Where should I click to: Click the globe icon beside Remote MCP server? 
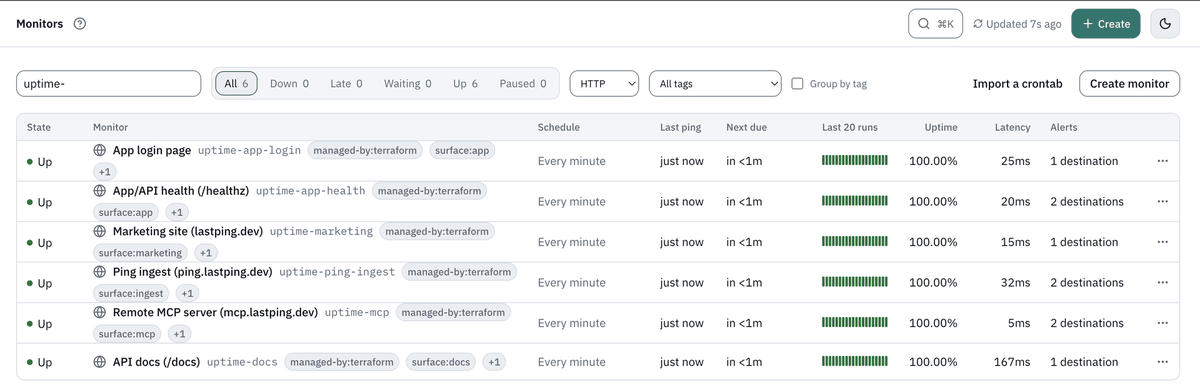pos(100,312)
